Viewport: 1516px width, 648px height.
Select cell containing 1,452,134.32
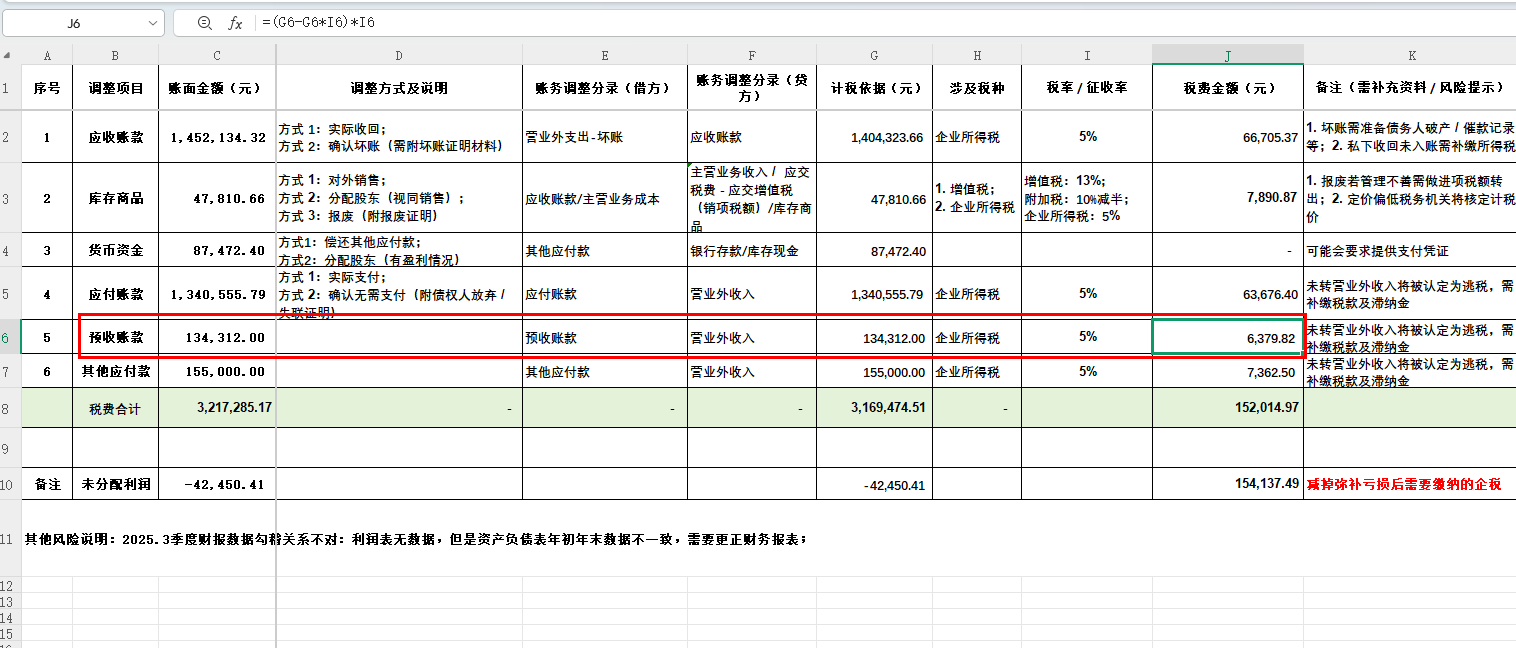click(x=215, y=137)
